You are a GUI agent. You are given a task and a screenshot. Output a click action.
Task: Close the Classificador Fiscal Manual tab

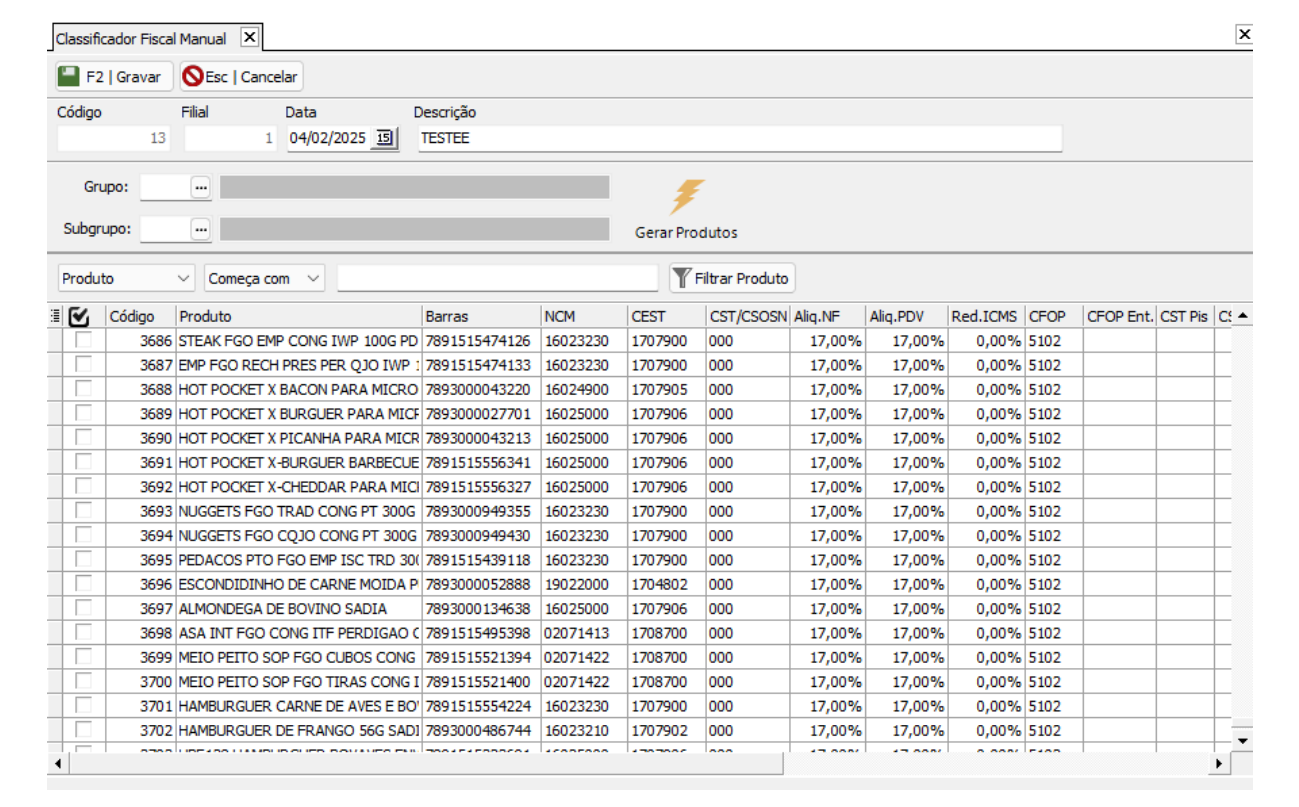click(250, 38)
